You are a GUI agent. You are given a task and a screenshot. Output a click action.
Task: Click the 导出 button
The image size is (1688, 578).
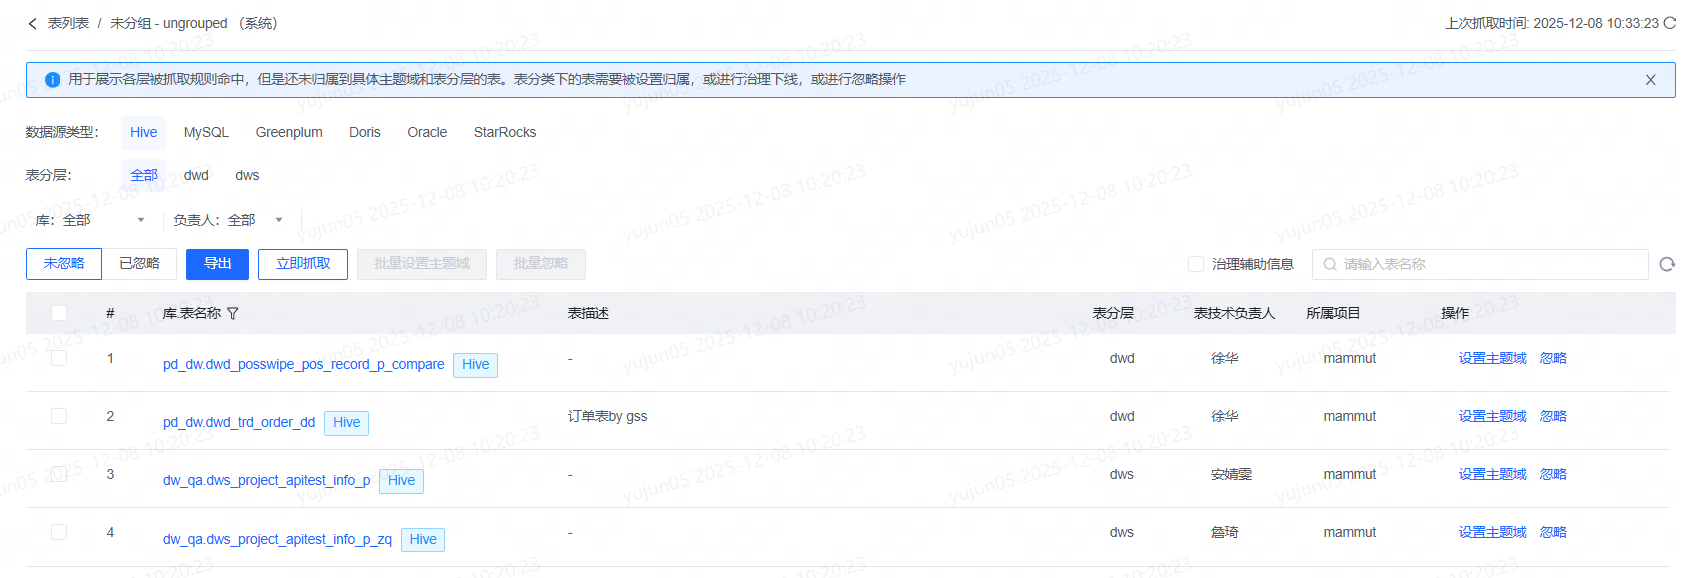(x=217, y=264)
